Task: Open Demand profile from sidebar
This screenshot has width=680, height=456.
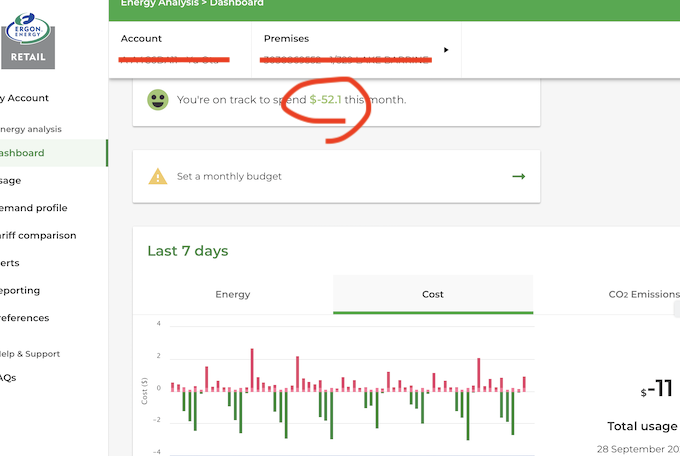Action: (x=34, y=208)
